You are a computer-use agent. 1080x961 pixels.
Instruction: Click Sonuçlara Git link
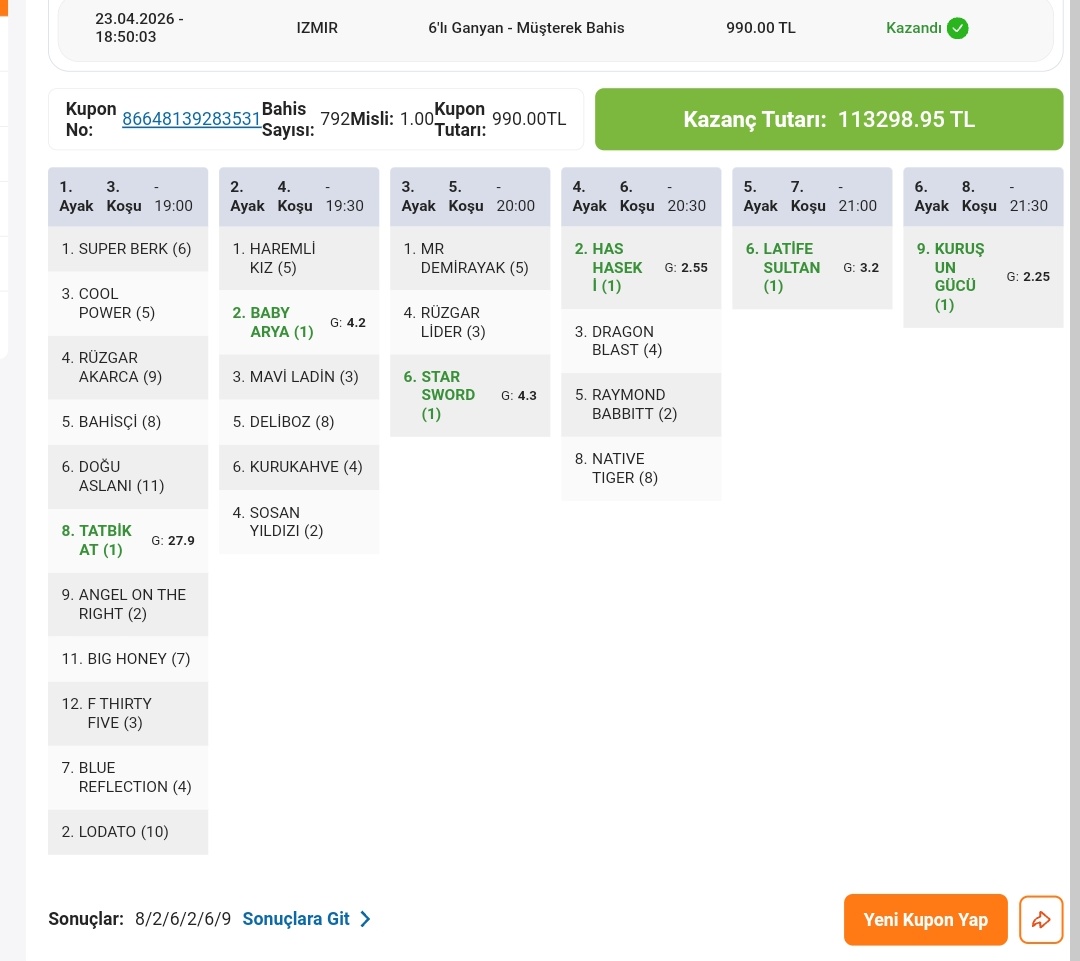pos(296,918)
